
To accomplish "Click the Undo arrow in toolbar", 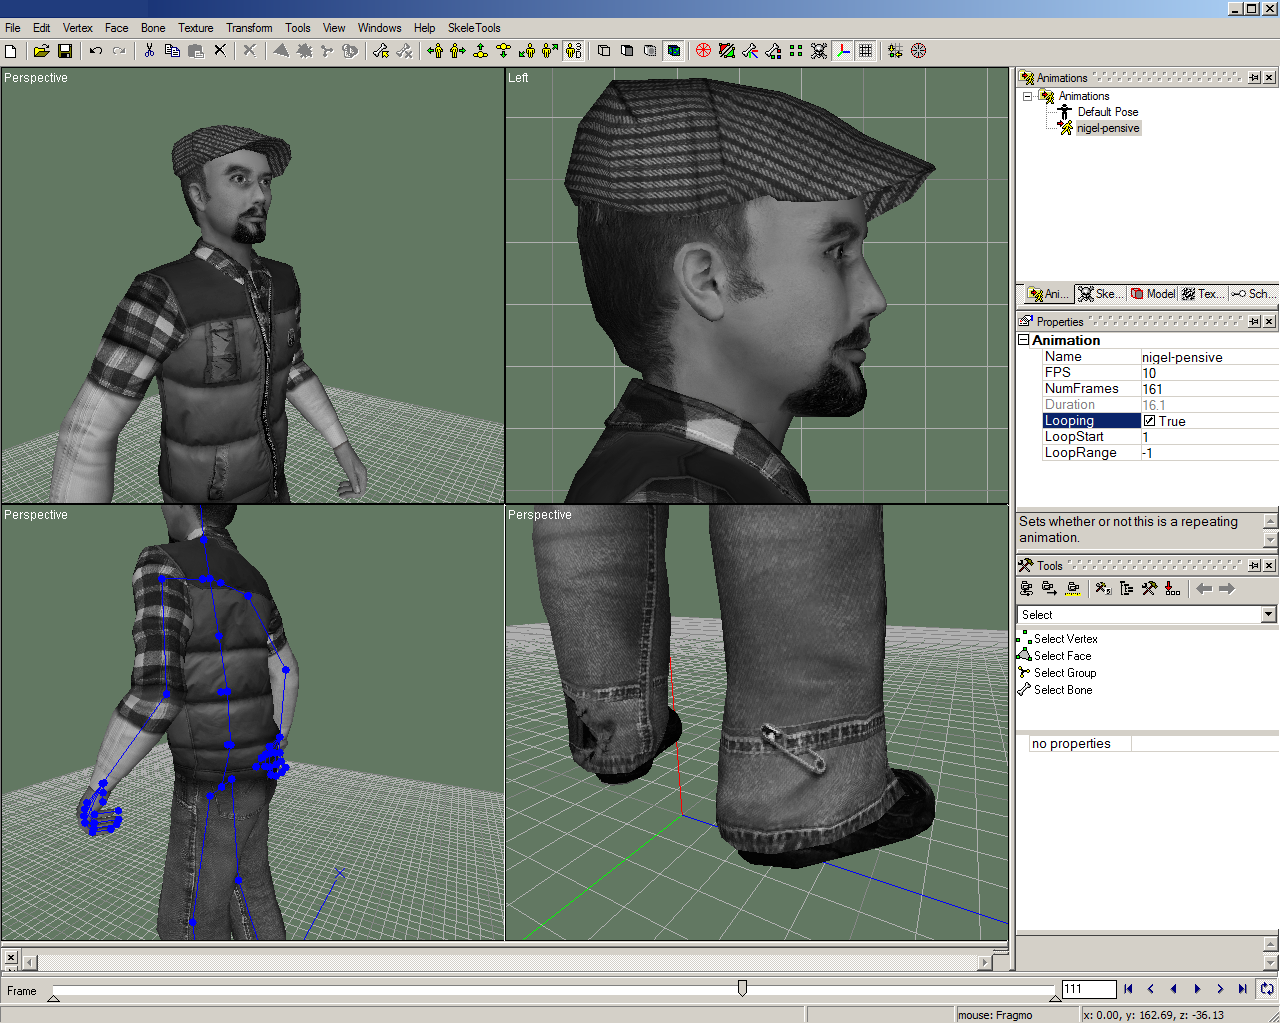I will coord(96,51).
